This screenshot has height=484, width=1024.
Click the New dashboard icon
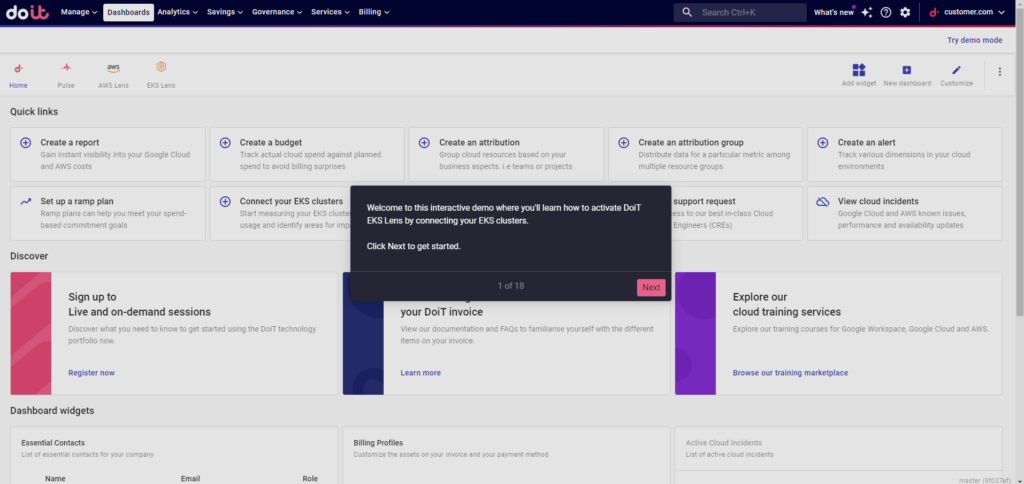907,71
